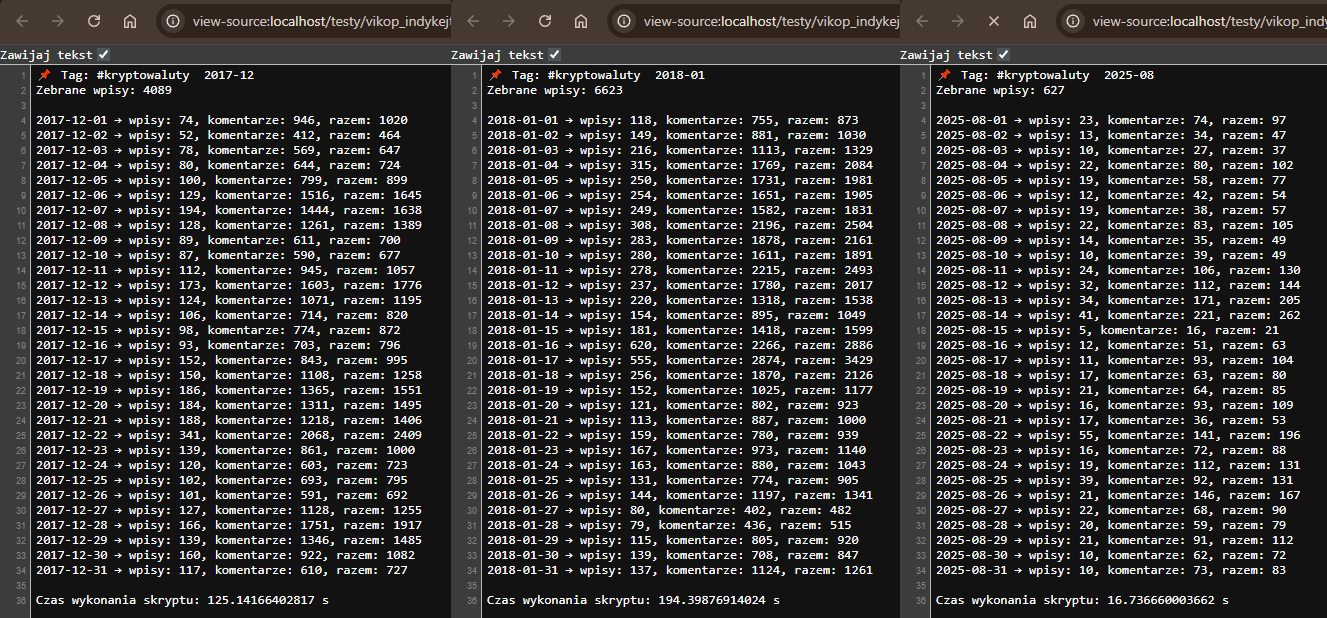Reload the page showing 2018-01 data

[545, 21]
